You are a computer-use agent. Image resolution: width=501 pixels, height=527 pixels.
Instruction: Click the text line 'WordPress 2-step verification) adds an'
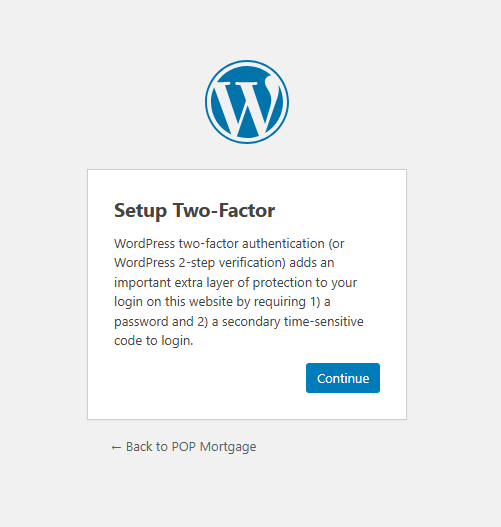pyautogui.click(x=224, y=263)
